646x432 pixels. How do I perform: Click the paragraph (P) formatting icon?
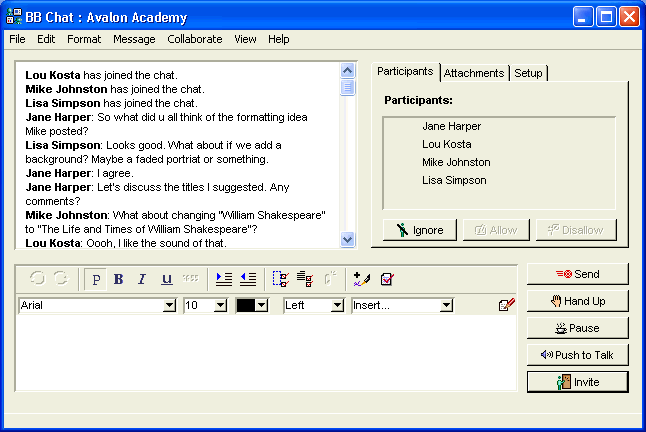tap(96, 279)
